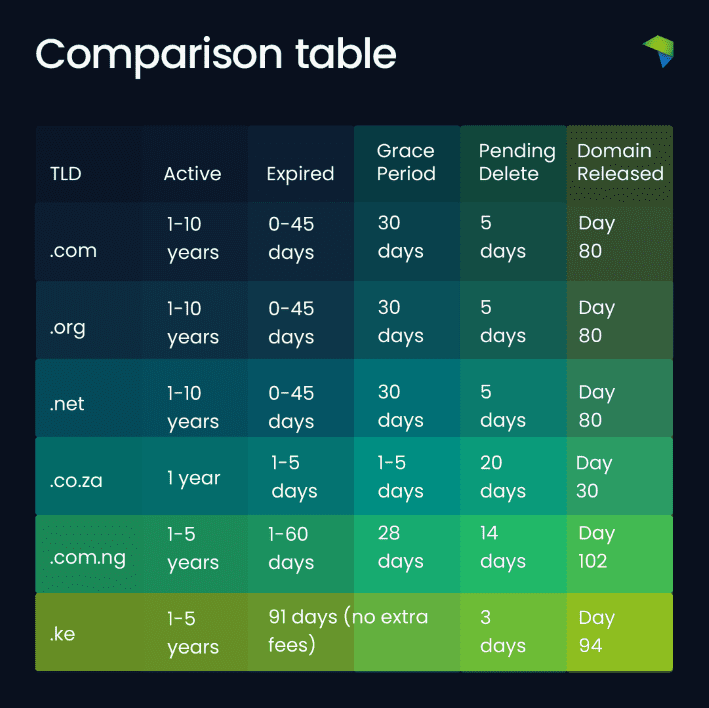Select the Domain Released column header
Image resolution: width=709 pixels, height=708 pixels.
620,162
